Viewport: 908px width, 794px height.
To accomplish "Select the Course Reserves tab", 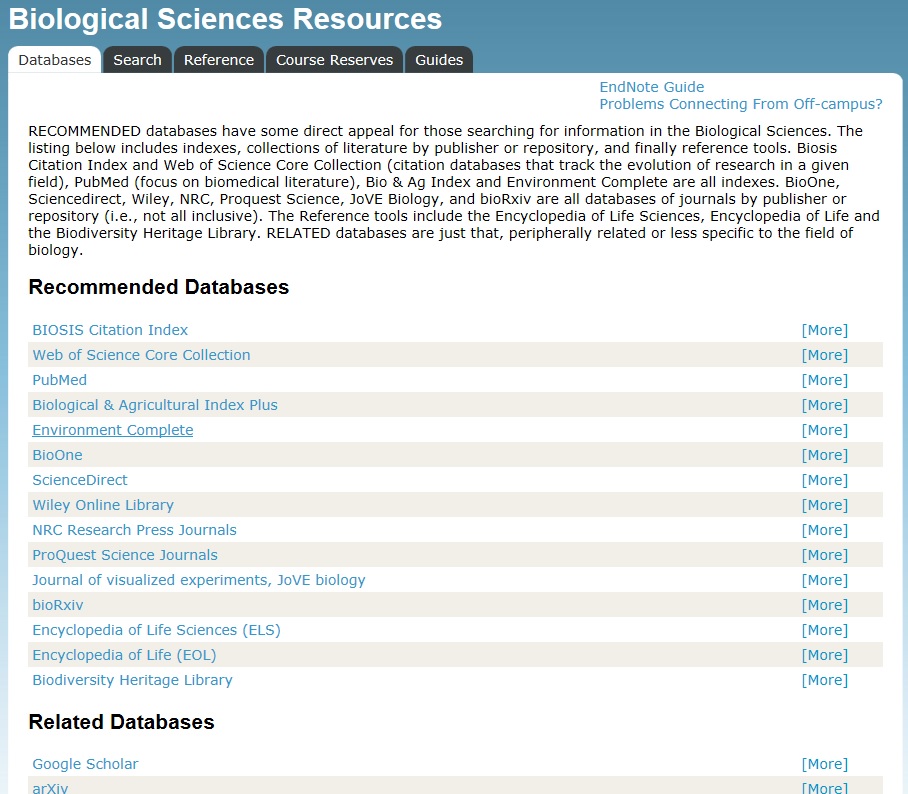I will click(334, 60).
